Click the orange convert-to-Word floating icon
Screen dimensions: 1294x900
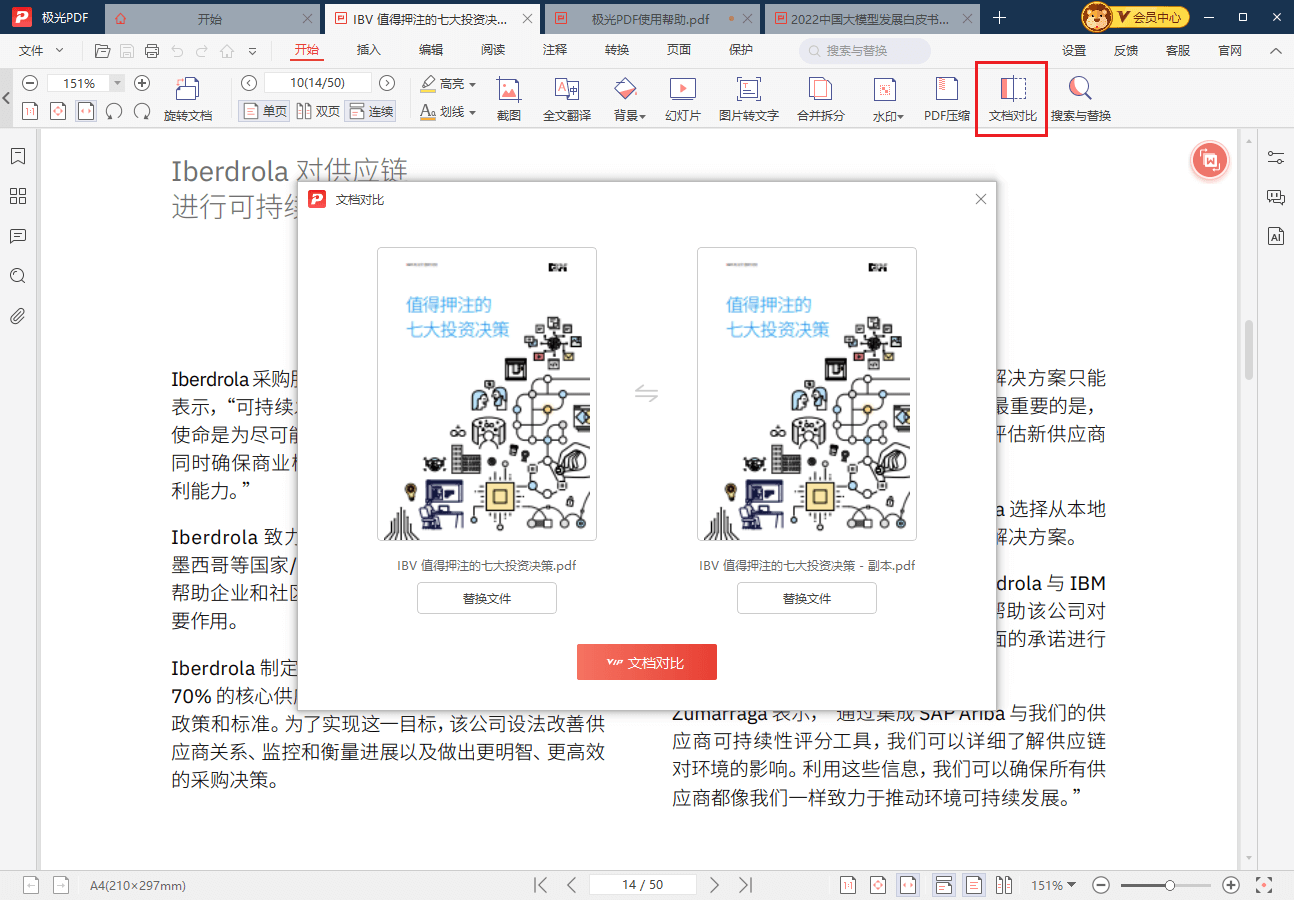pos(1210,160)
